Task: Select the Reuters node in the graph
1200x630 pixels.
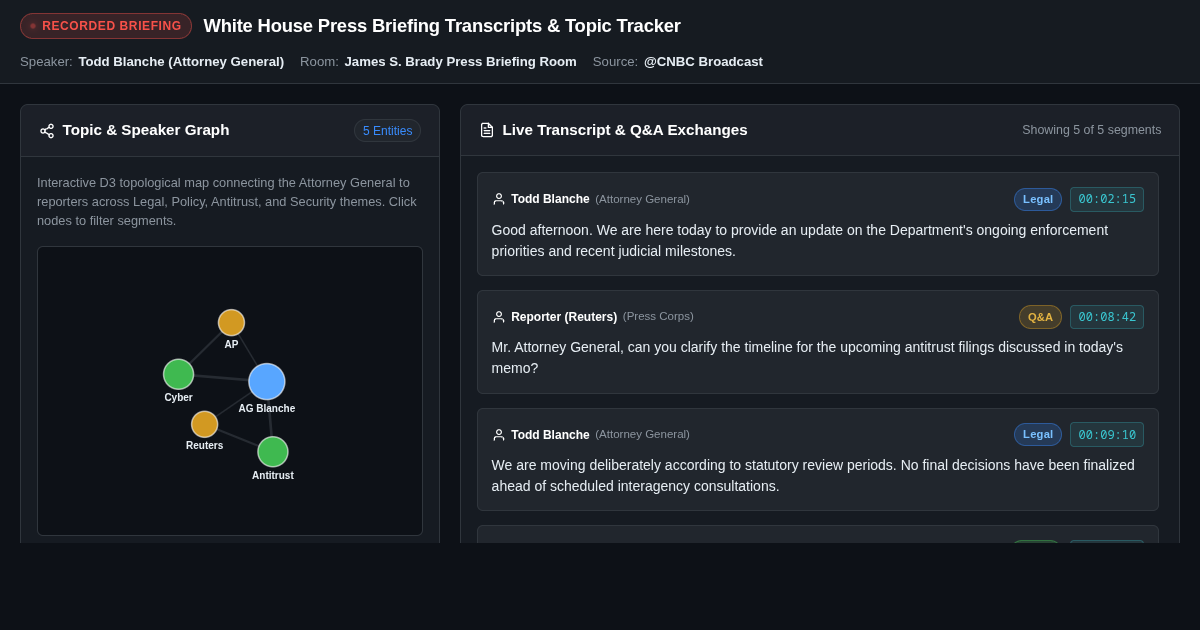Action: [x=204, y=424]
